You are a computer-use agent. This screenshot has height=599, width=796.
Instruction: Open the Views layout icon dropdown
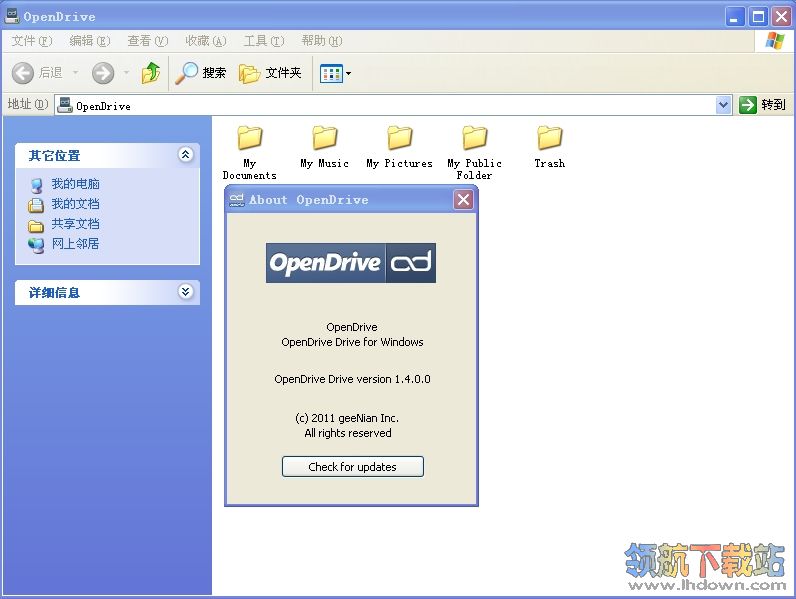(335, 74)
